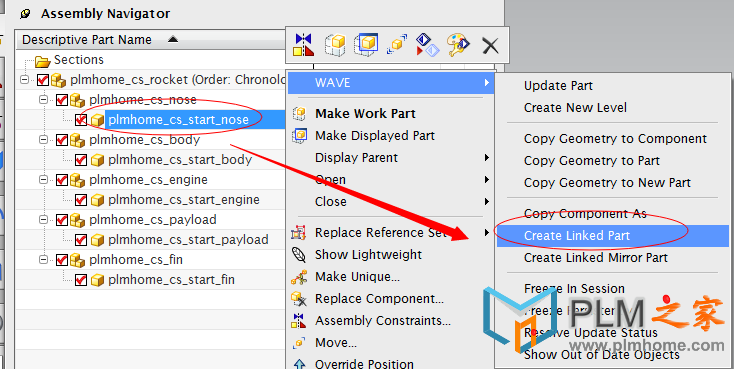Image resolution: width=734 pixels, height=369 pixels.
Task: Click the palette edit display icon
Action: coord(459,45)
